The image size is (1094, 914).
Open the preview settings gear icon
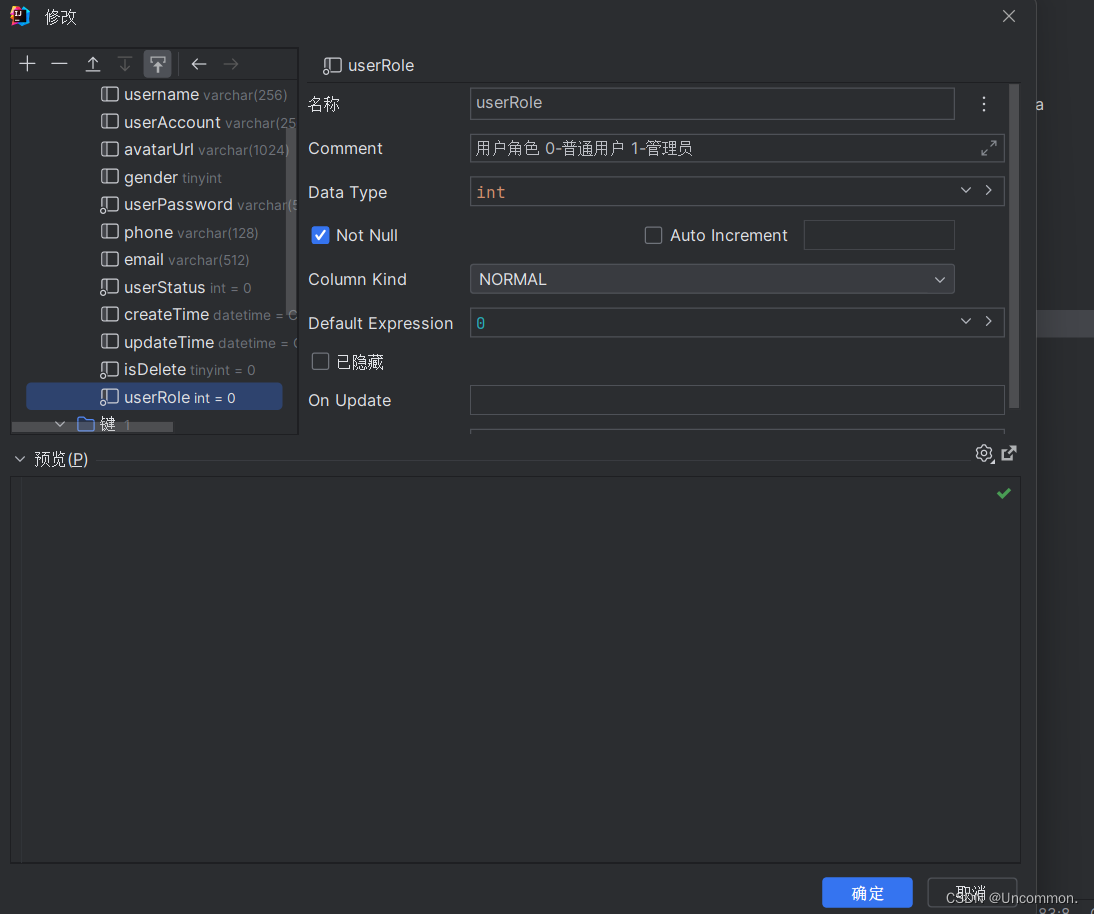tap(984, 453)
